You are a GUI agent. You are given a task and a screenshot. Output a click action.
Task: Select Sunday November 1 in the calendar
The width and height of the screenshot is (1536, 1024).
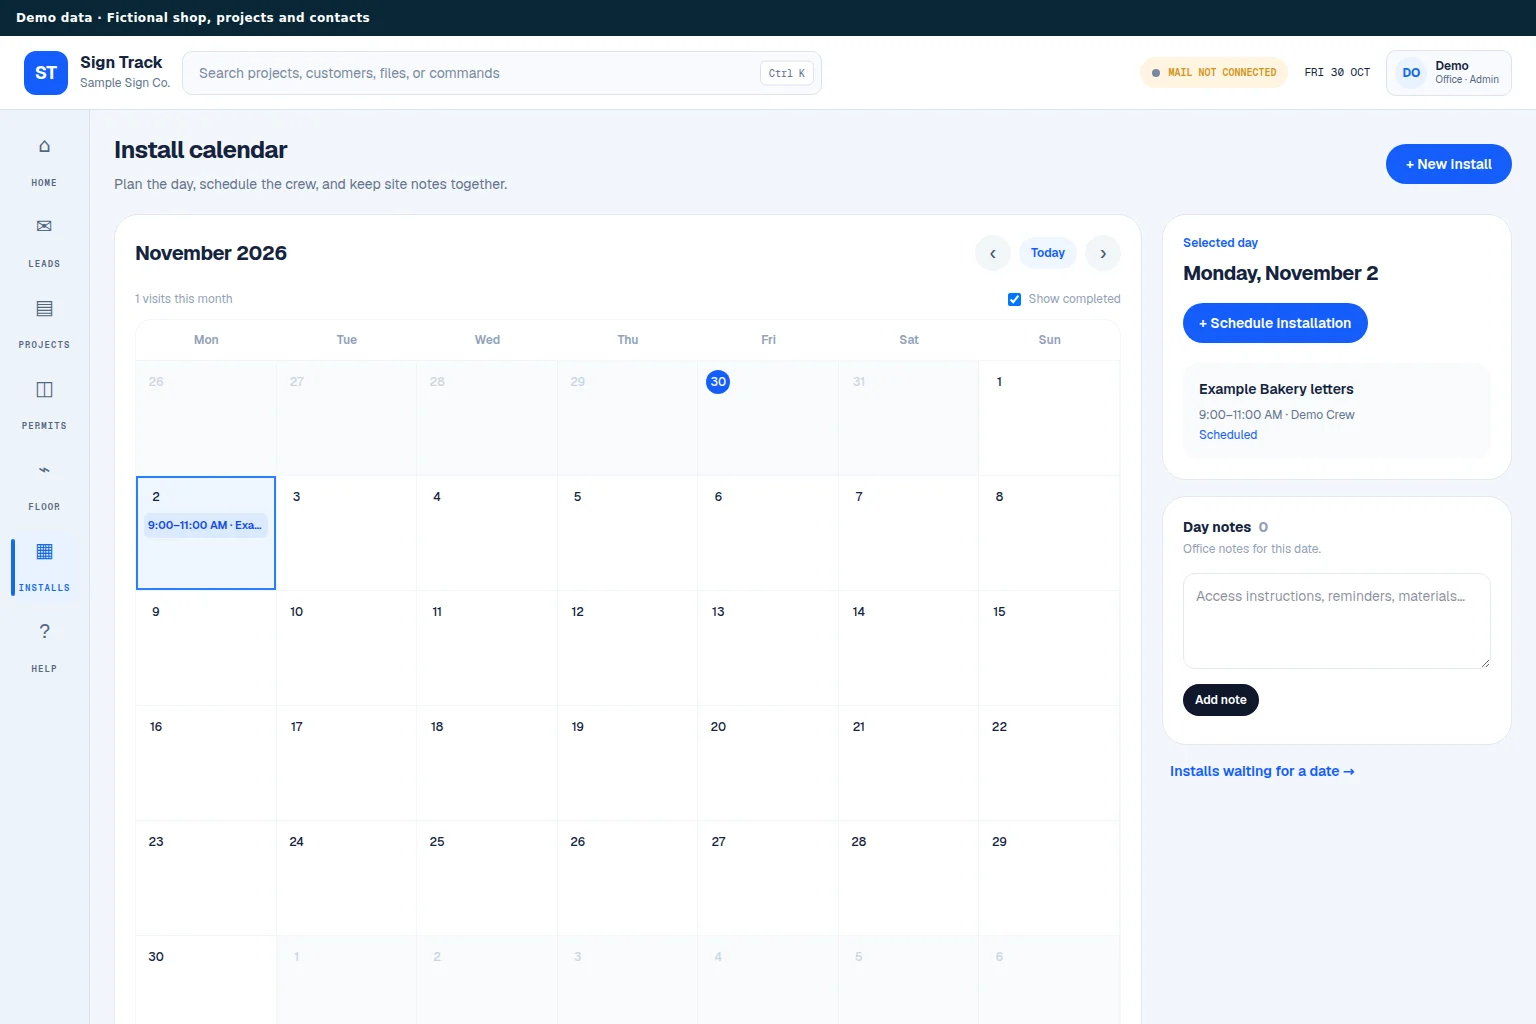(1049, 418)
